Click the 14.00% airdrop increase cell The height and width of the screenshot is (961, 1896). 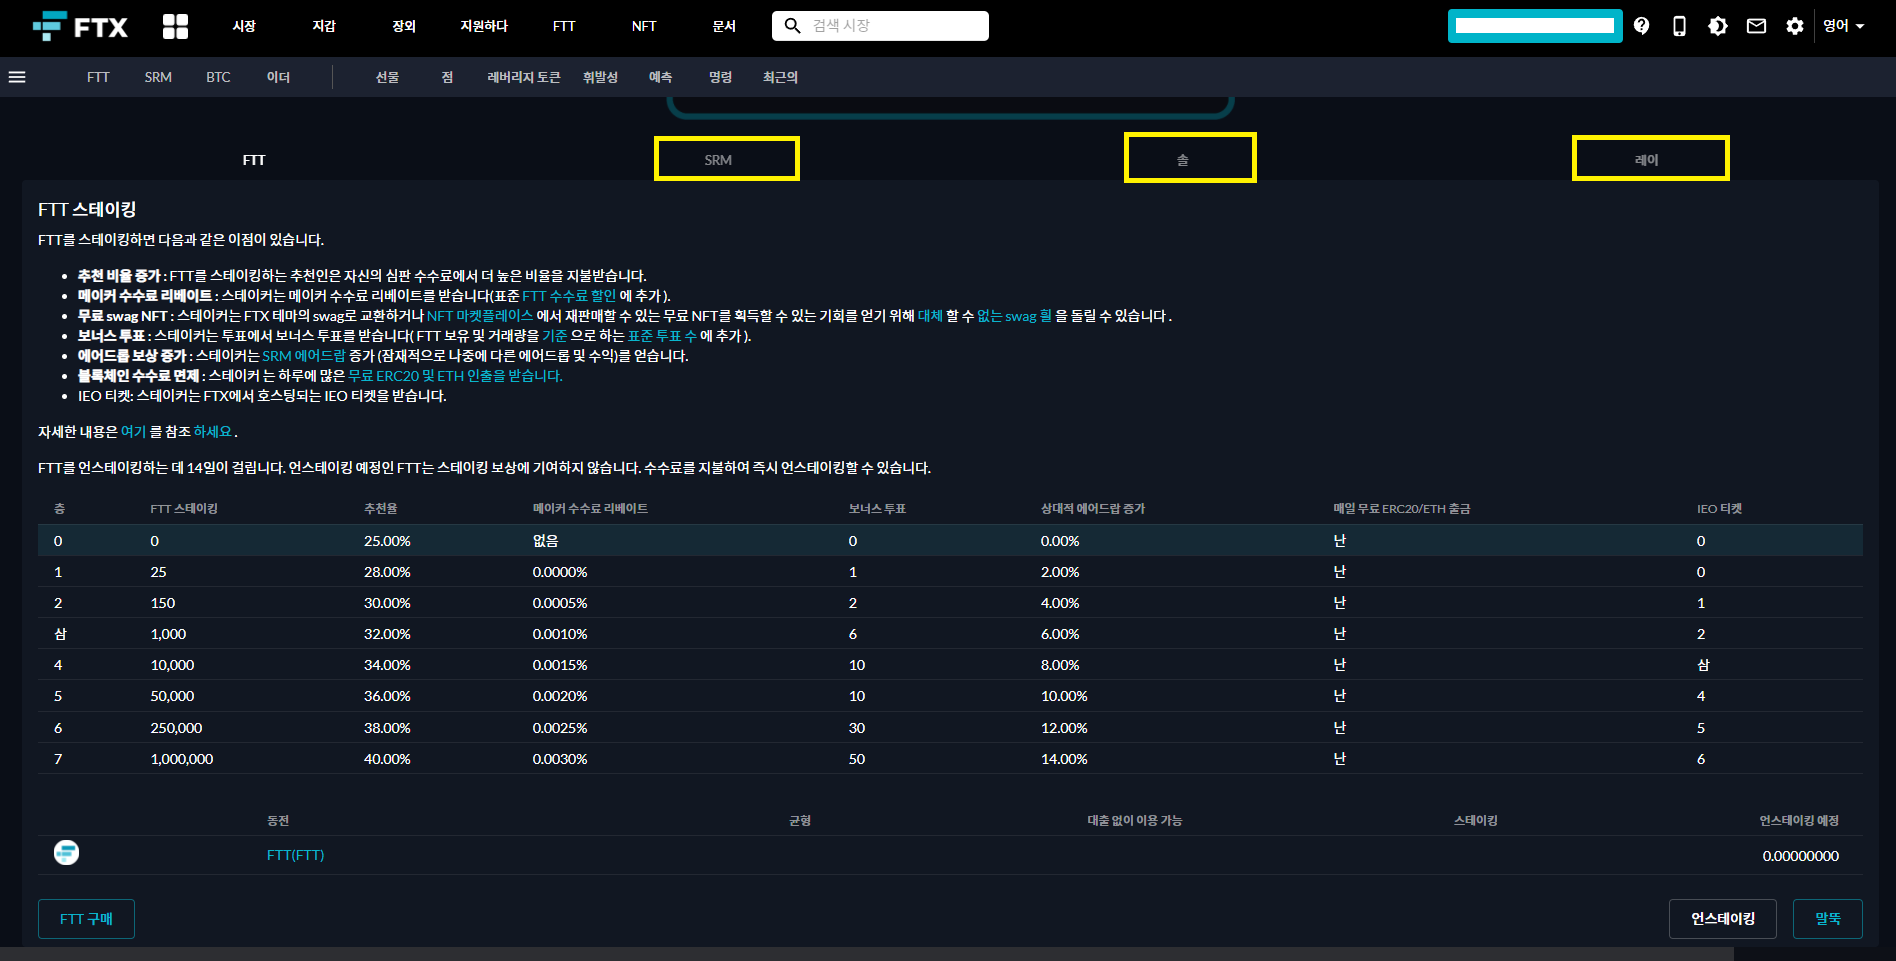(1064, 759)
